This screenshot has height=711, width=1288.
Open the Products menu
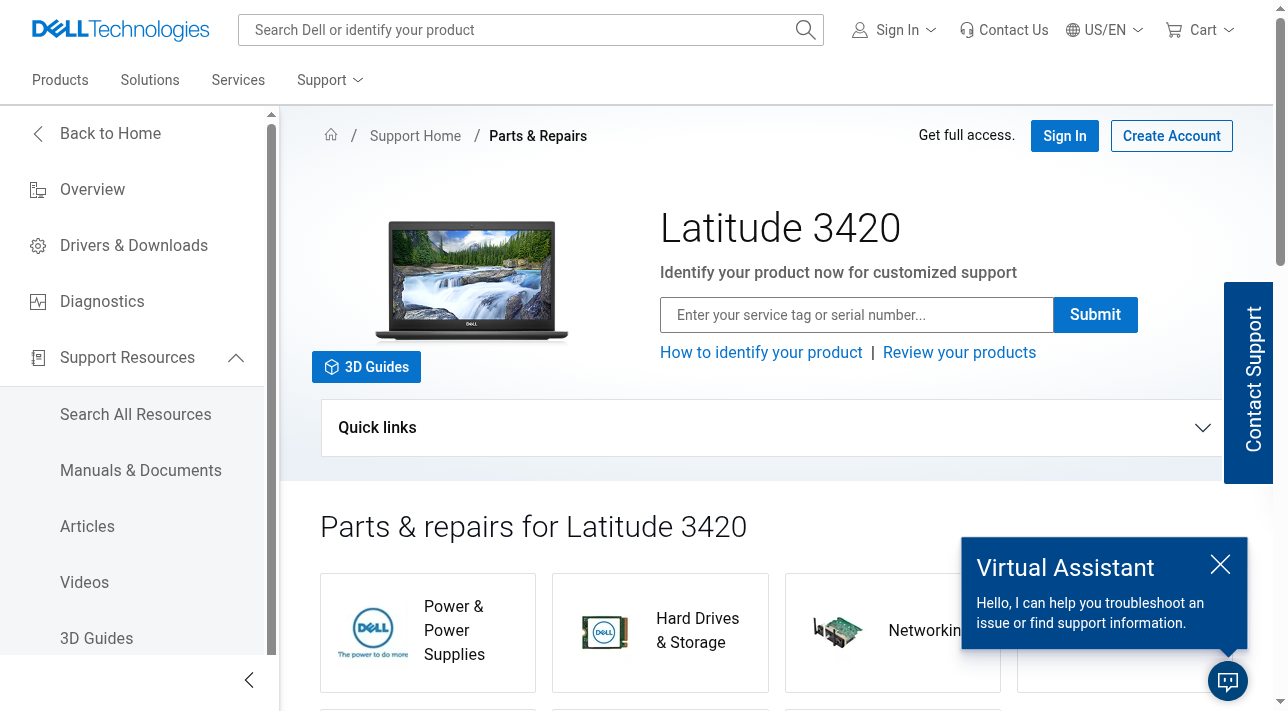(60, 80)
